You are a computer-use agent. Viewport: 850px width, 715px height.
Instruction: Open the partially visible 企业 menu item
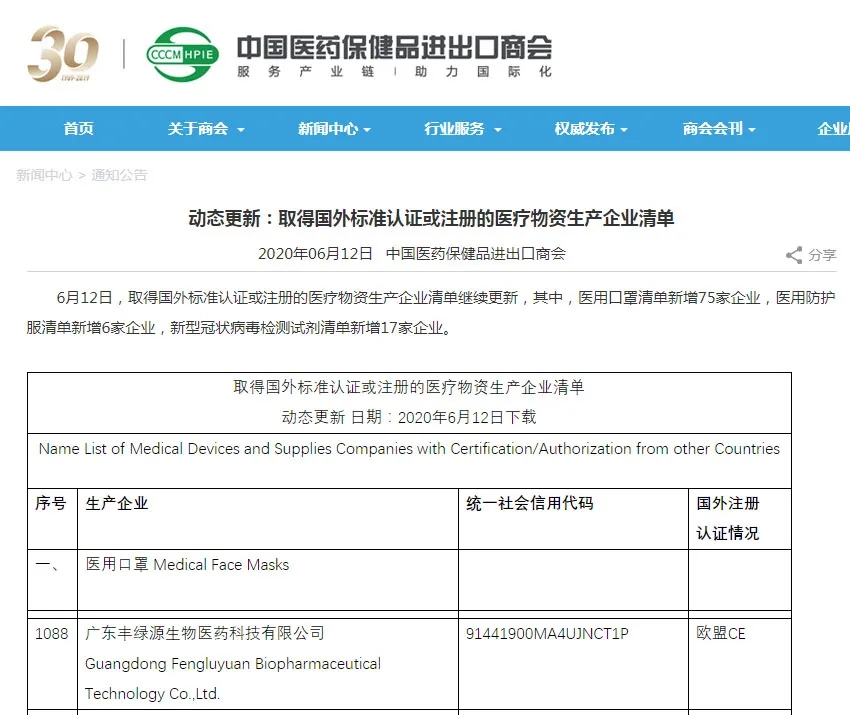tap(834, 128)
